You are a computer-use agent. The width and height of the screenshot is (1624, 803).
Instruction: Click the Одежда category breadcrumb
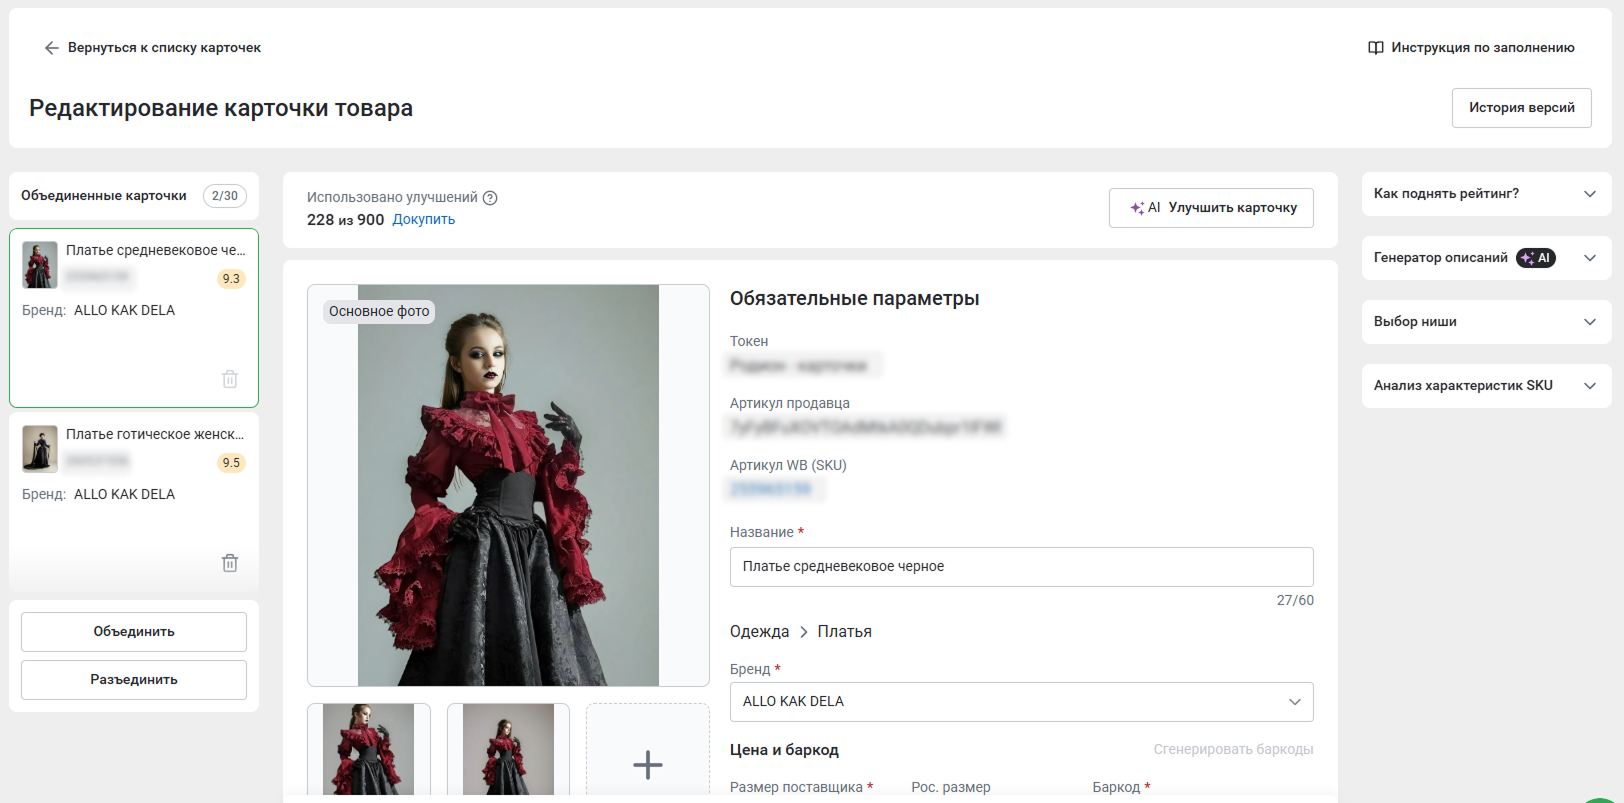click(x=759, y=632)
